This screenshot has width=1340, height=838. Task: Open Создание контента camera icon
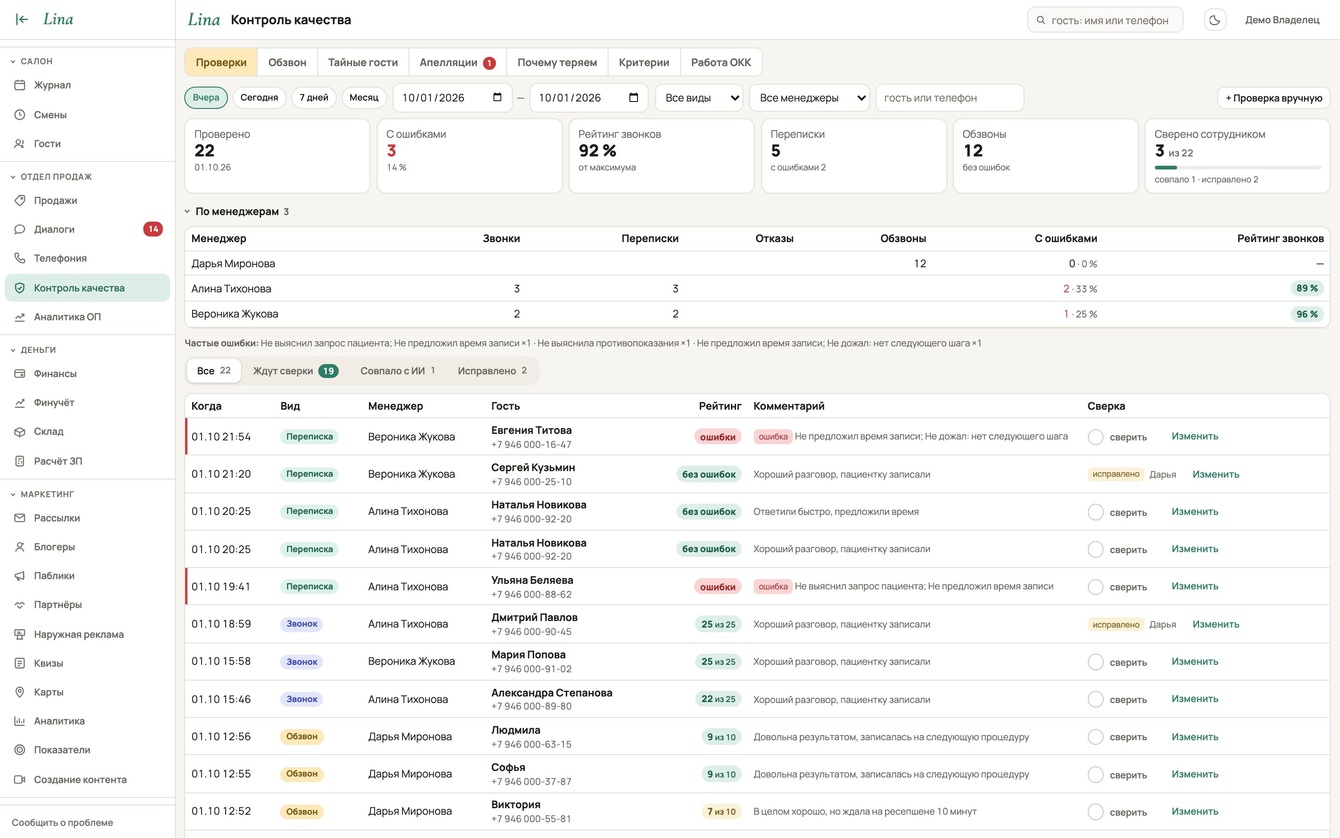pyautogui.click(x=19, y=780)
